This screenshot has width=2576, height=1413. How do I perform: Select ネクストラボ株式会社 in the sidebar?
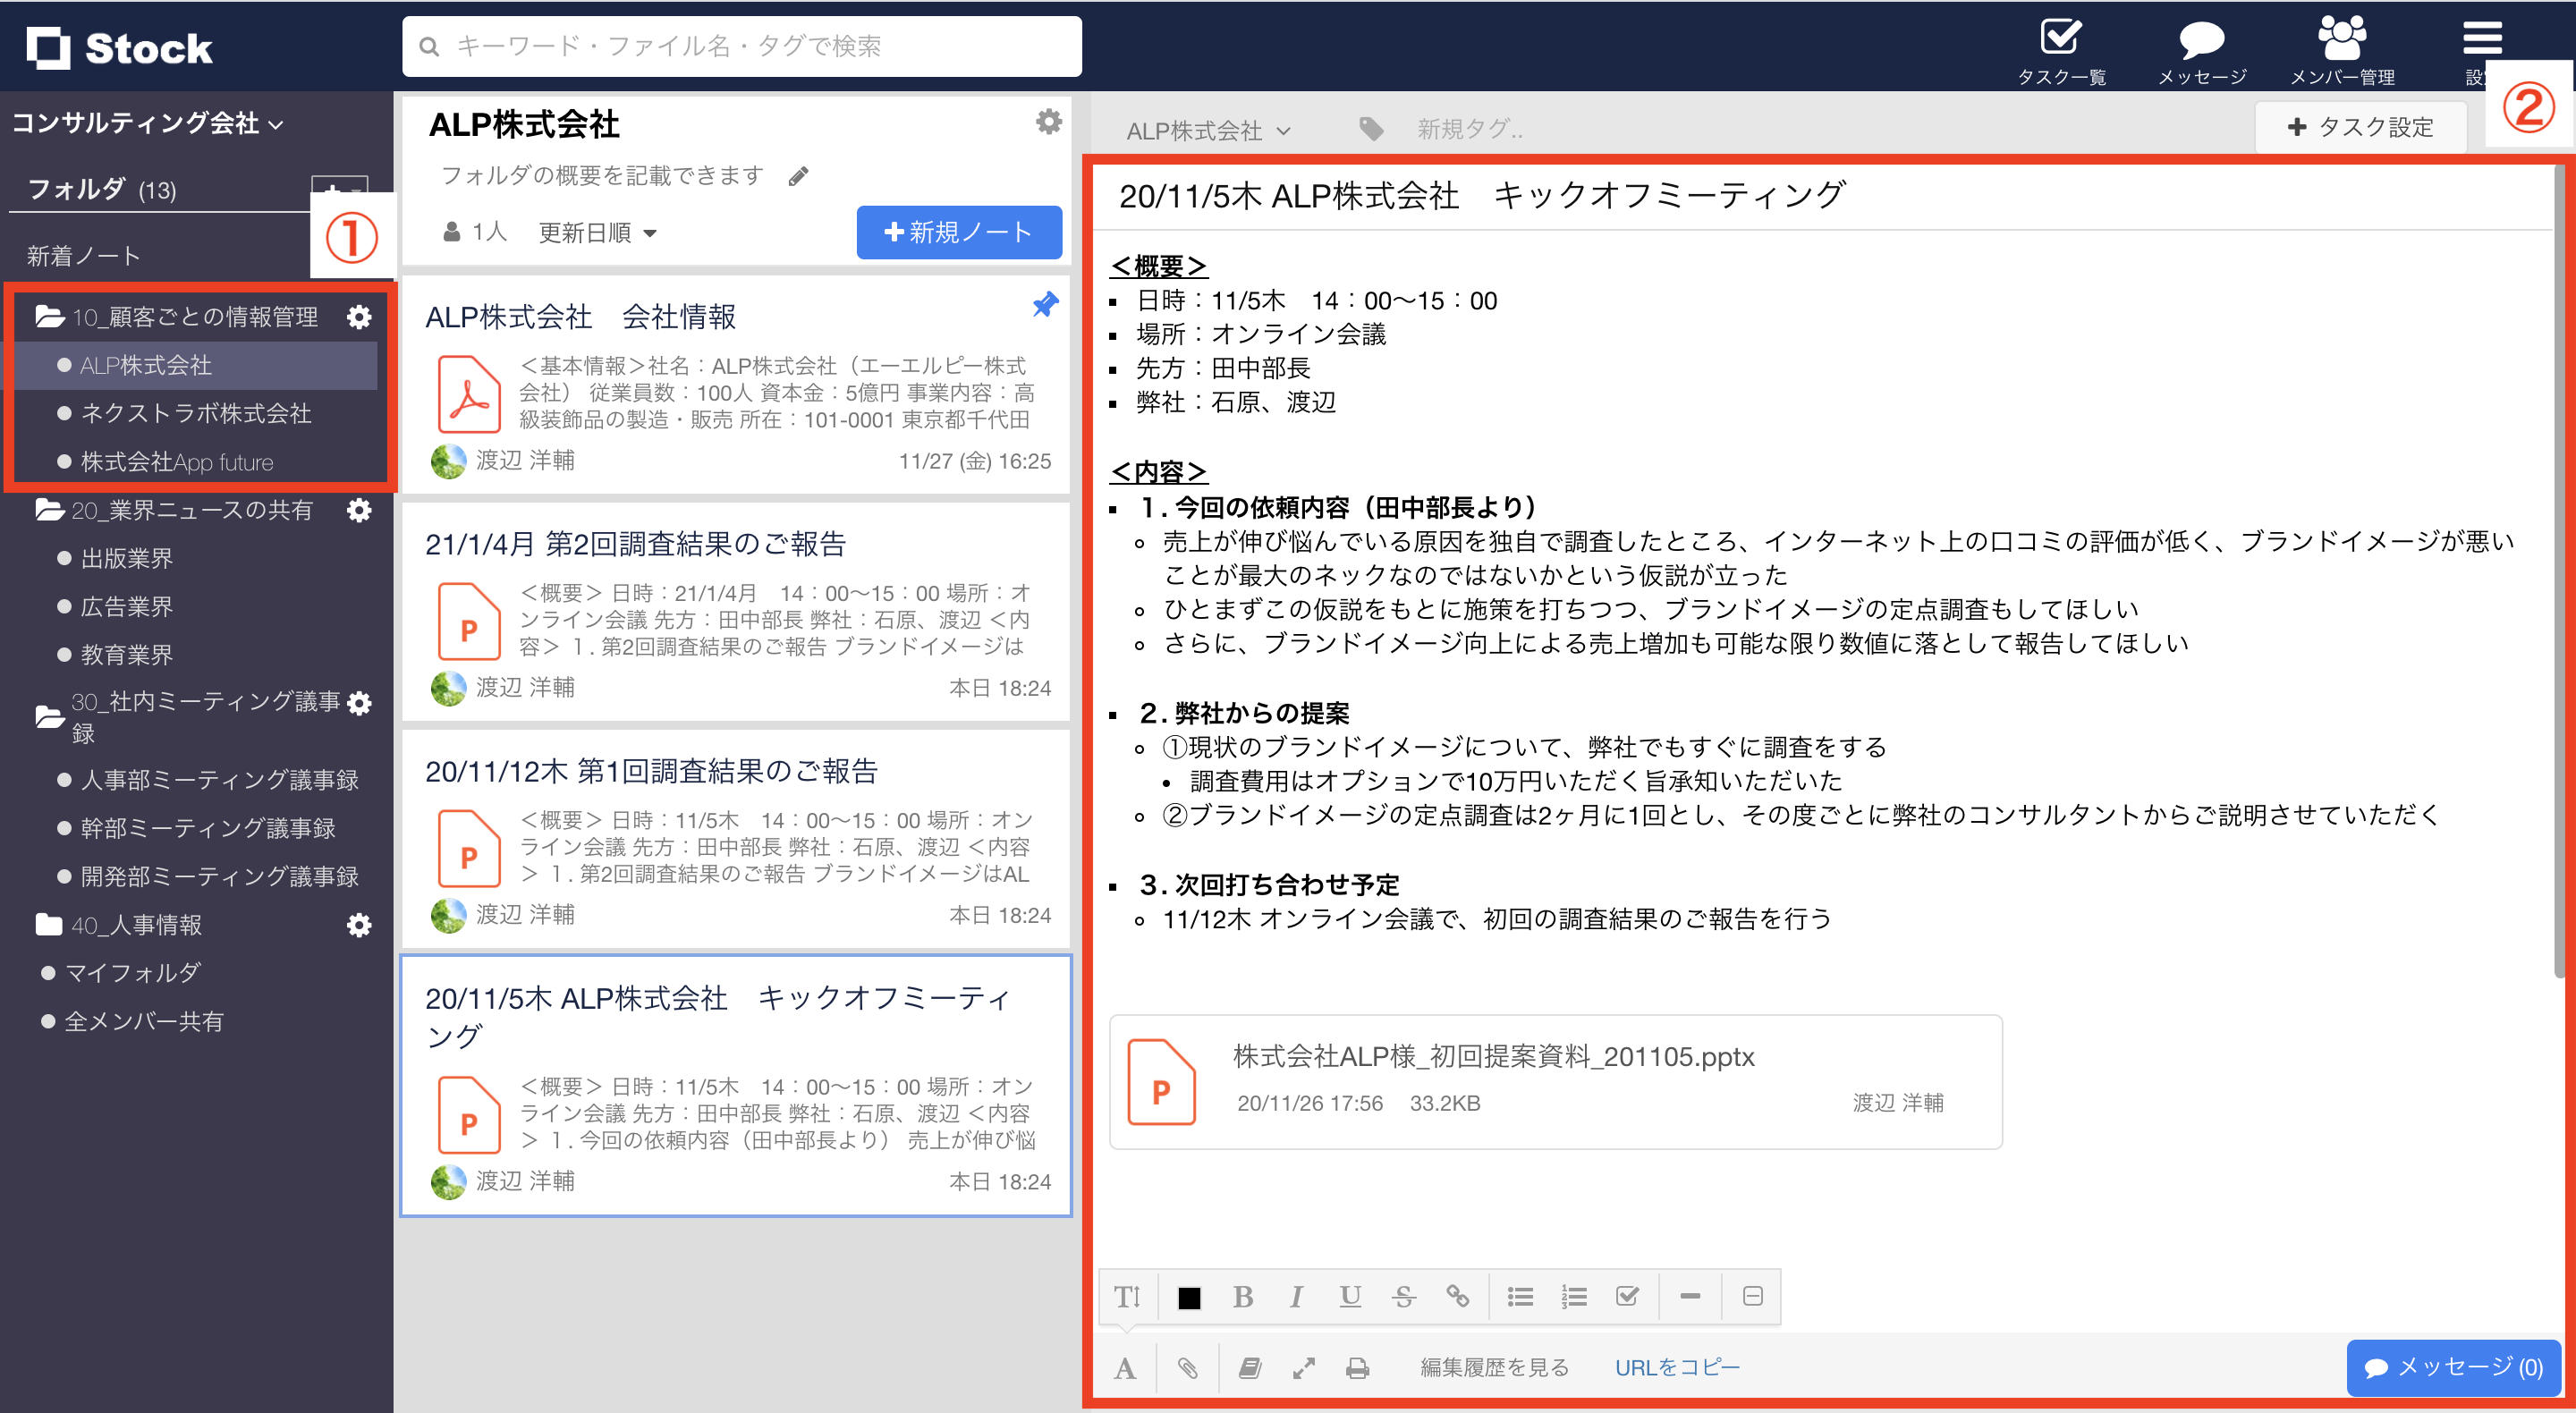196,414
